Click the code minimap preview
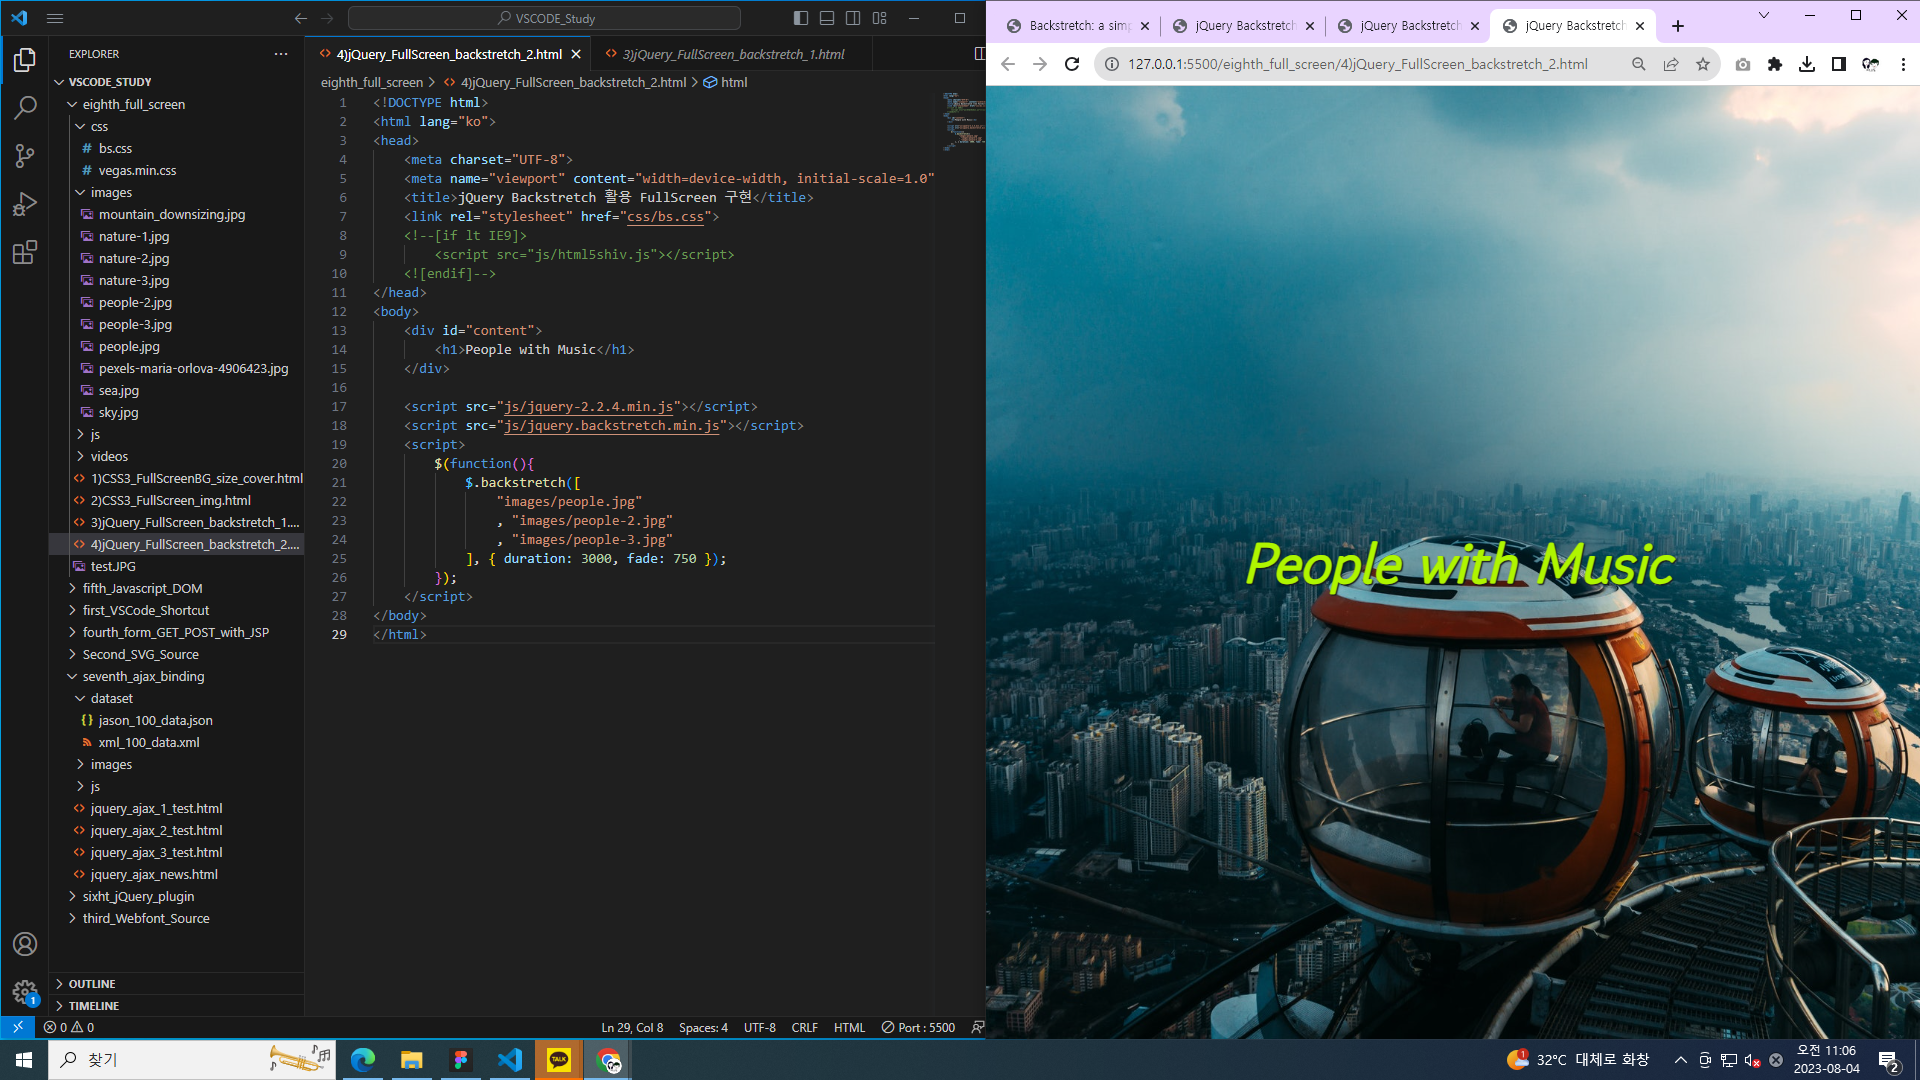 click(x=962, y=120)
